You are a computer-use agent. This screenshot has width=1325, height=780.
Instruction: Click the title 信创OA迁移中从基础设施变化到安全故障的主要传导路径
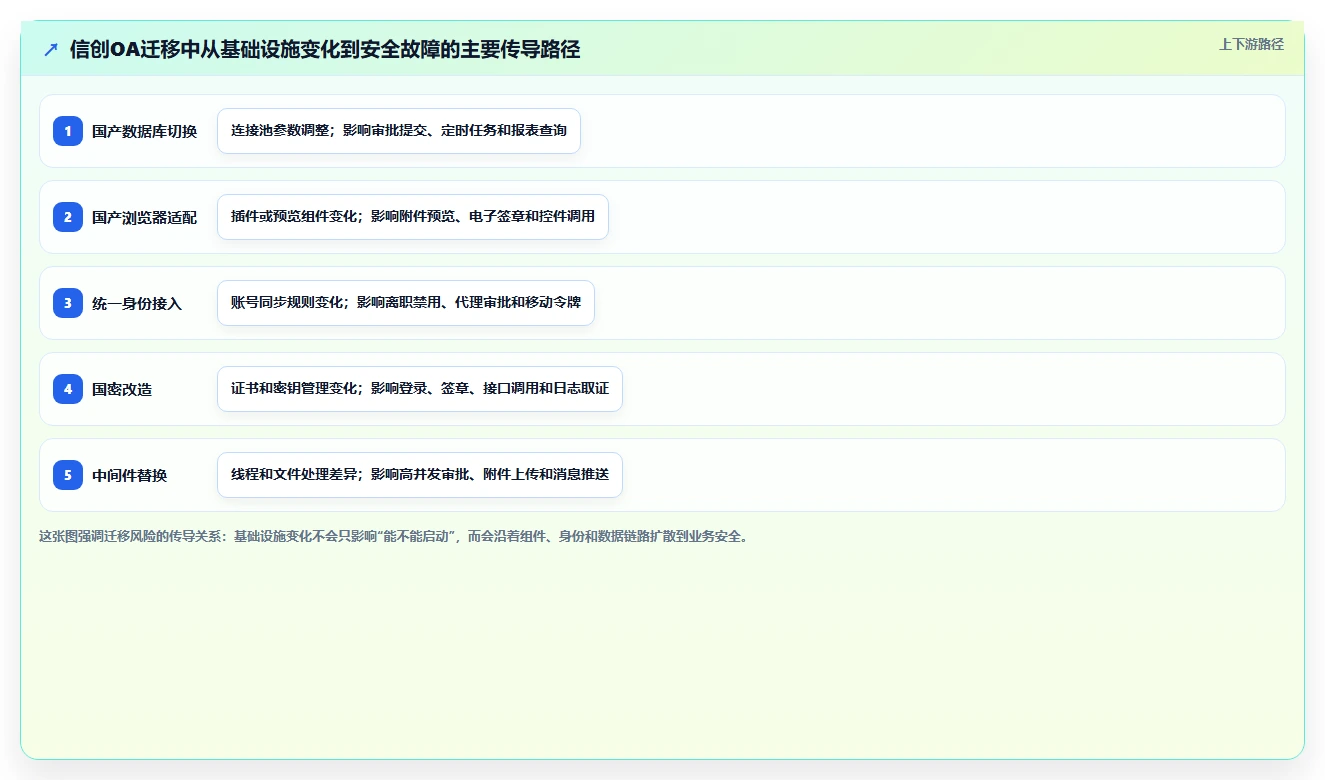tap(325, 50)
